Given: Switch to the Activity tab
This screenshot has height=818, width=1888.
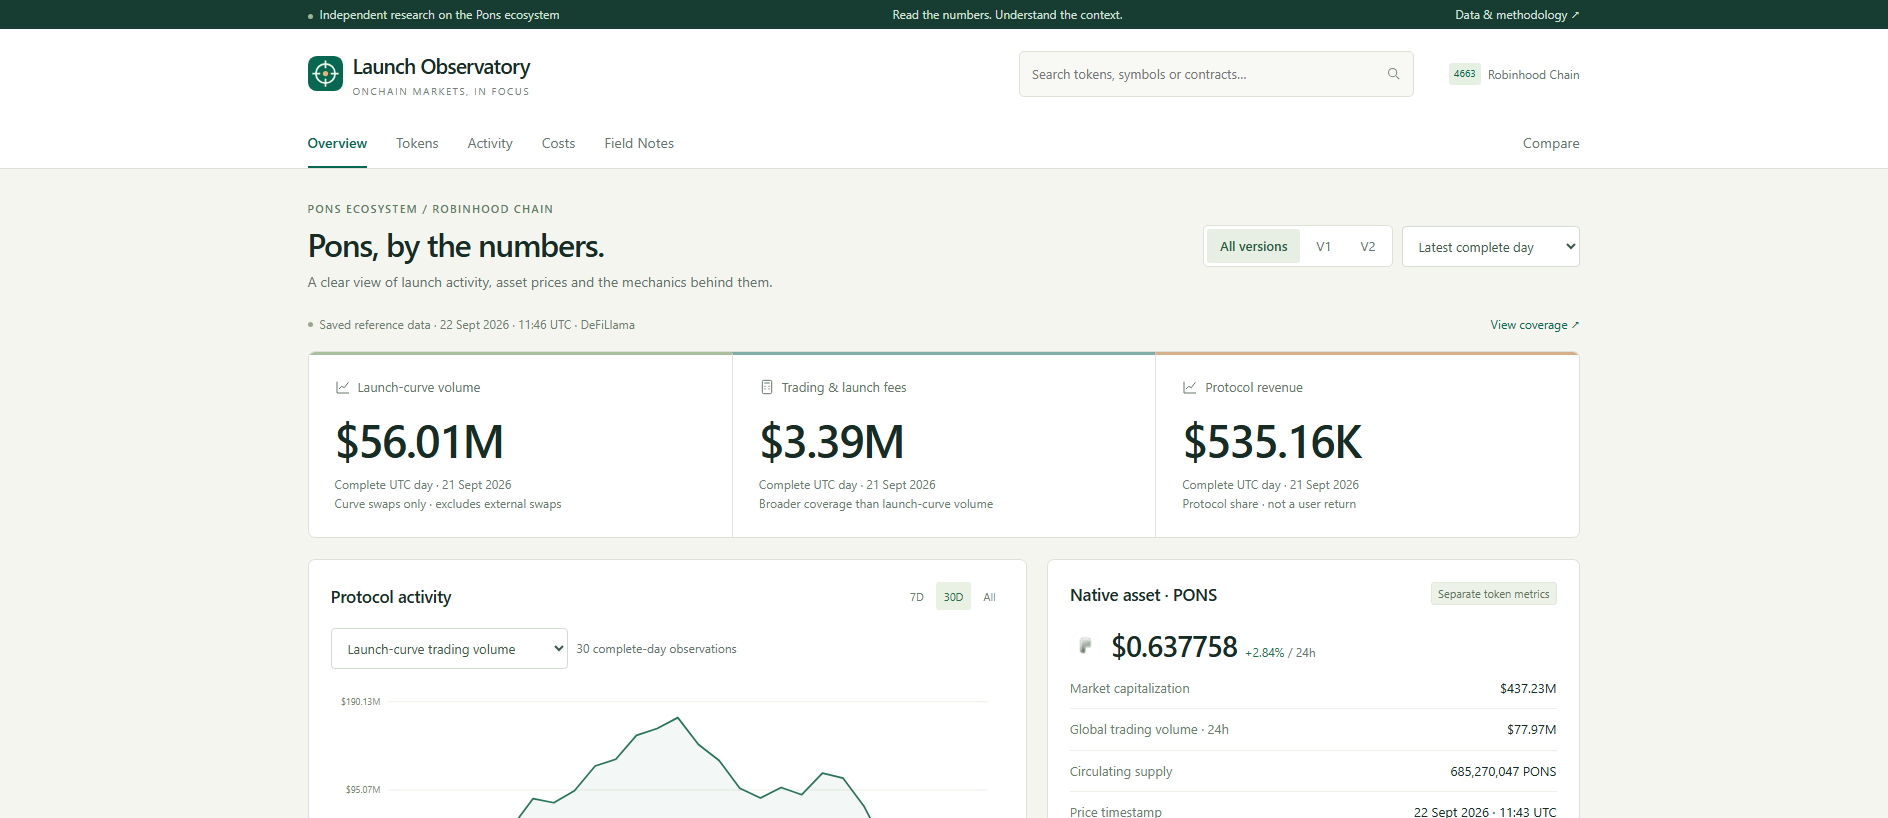Looking at the screenshot, I should coord(490,144).
